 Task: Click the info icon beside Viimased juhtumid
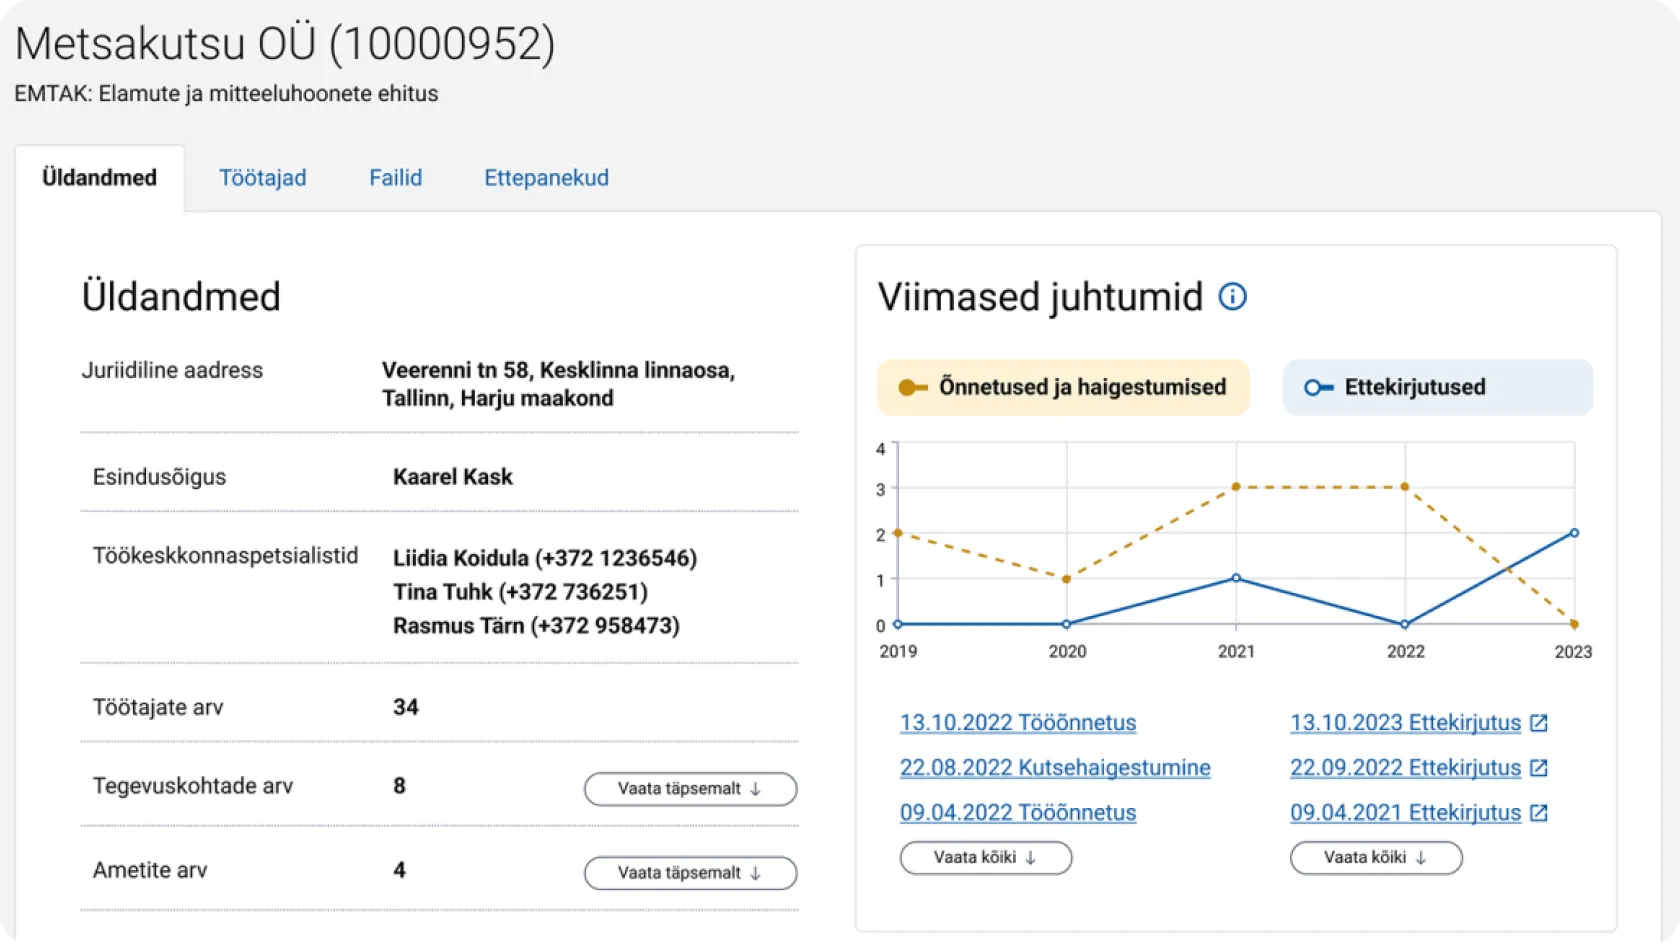1232,297
